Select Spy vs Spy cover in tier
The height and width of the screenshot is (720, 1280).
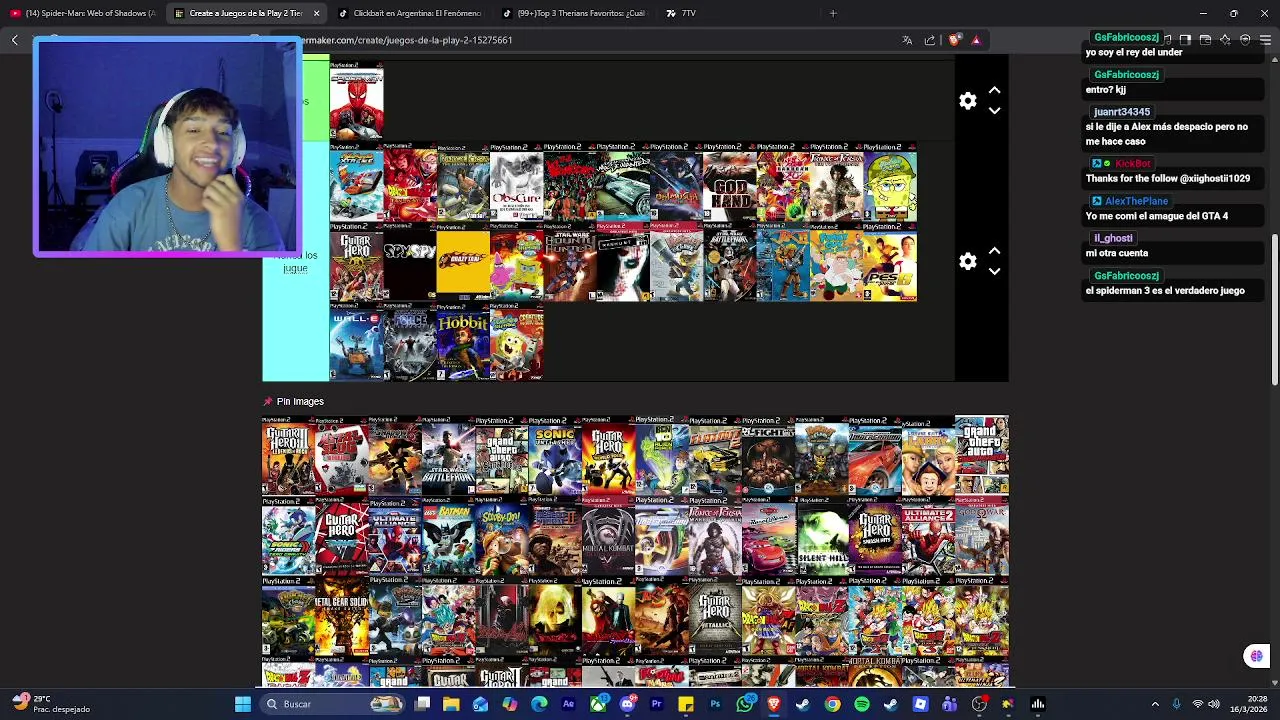[409, 262]
